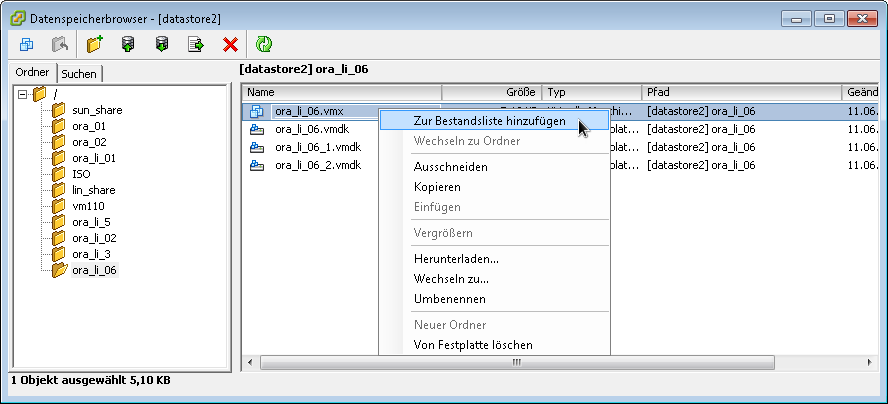This screenshot has height=404, width=888.
Task: Switch to the Suchen tab
Action: tap(80, 74)
